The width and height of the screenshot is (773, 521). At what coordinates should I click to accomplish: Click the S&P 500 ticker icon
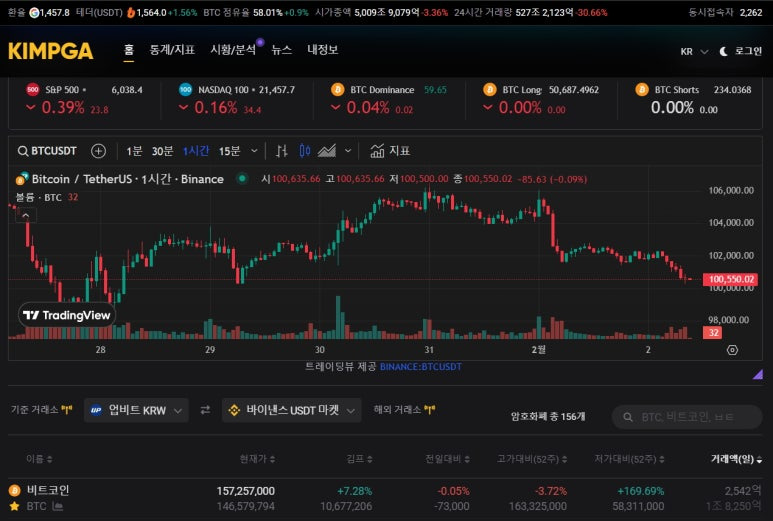33,90
